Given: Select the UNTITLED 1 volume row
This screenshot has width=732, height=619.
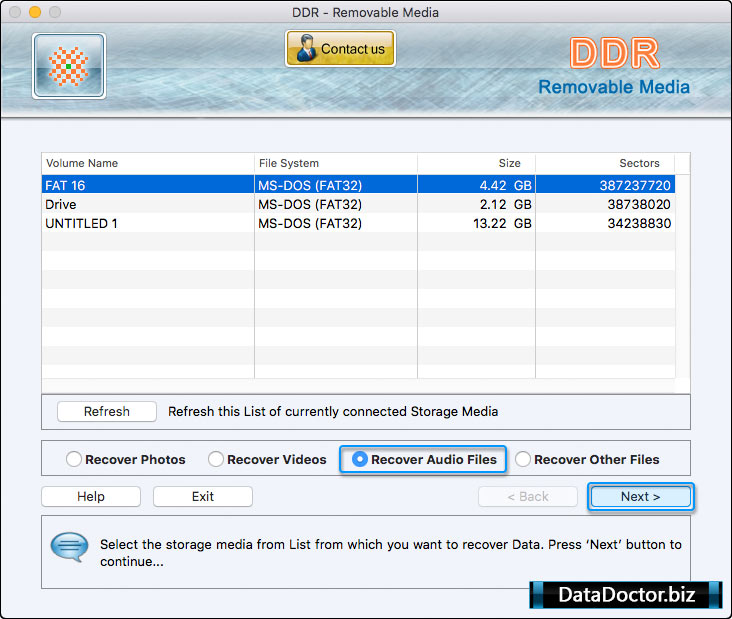Looking at the screenshot, I should [x=358, y=223].
